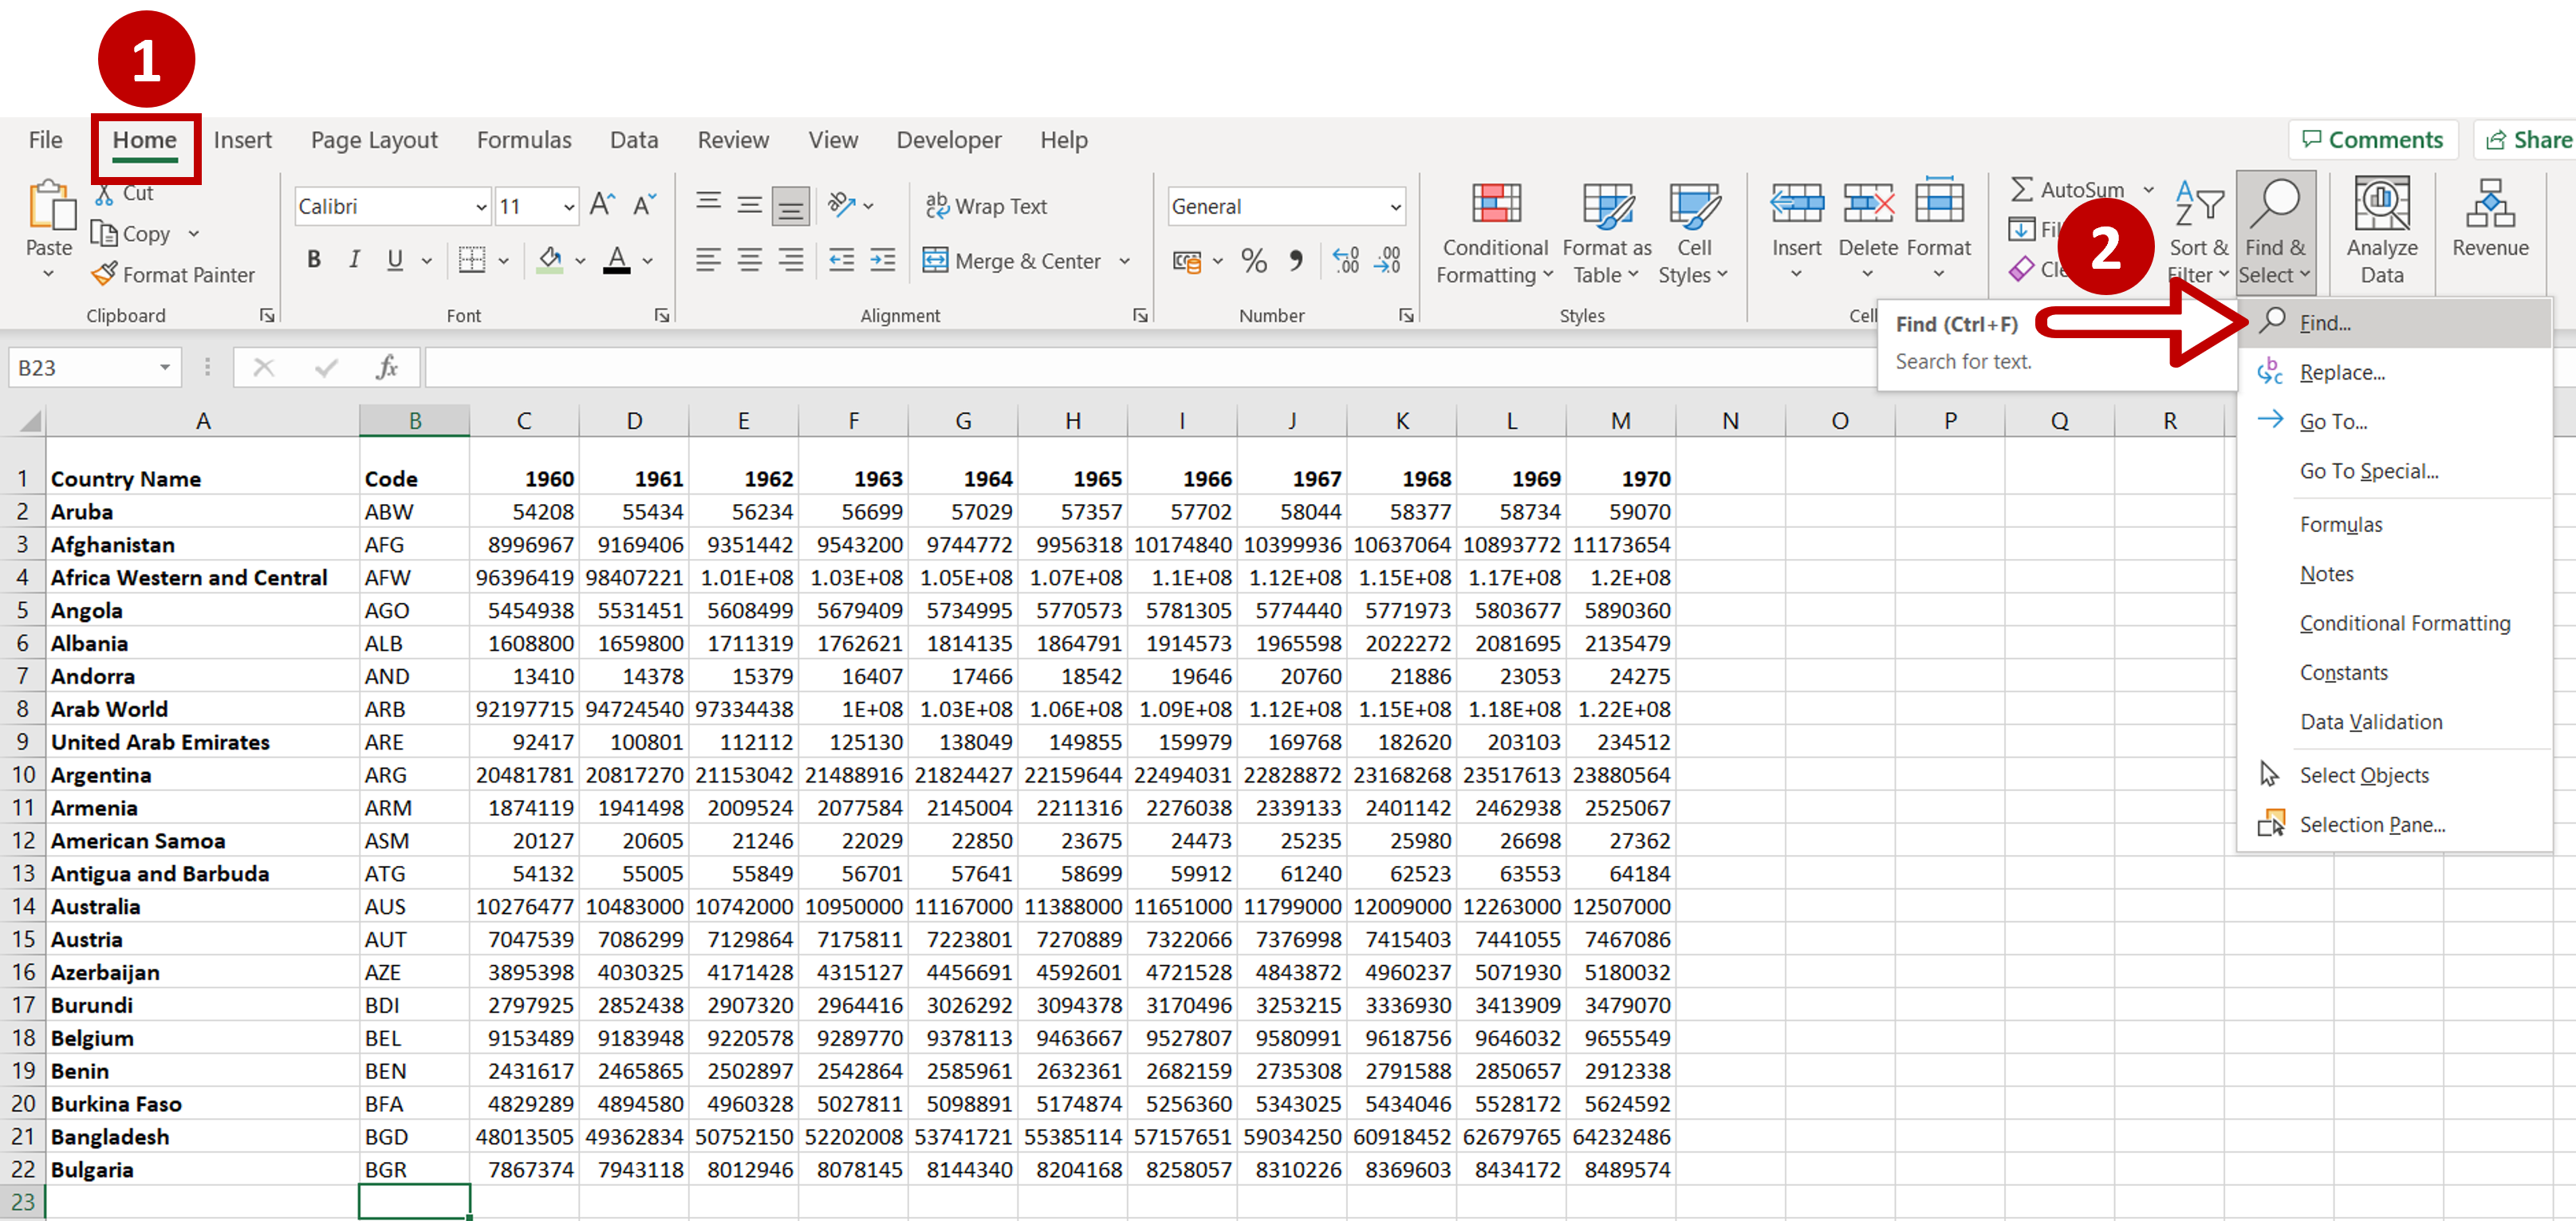Toggle Italic formatting
The height and width of the screenshot is (1221, 2576).
click(x=354, y=260)
